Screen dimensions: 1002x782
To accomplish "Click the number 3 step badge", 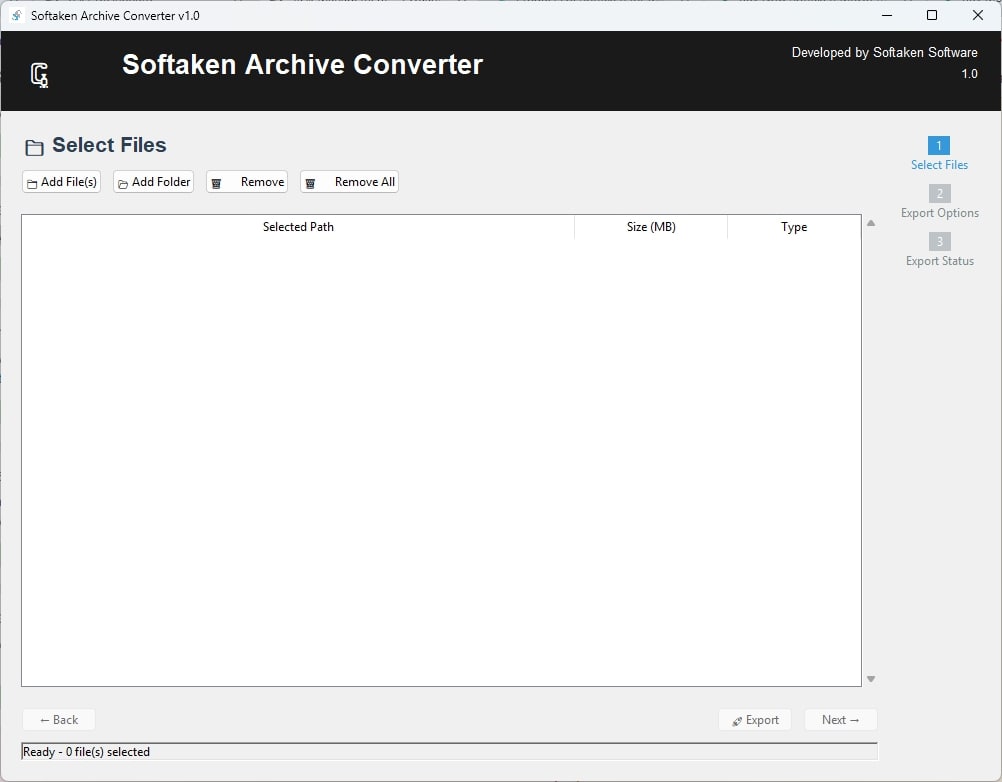I will tap(939, 242).
